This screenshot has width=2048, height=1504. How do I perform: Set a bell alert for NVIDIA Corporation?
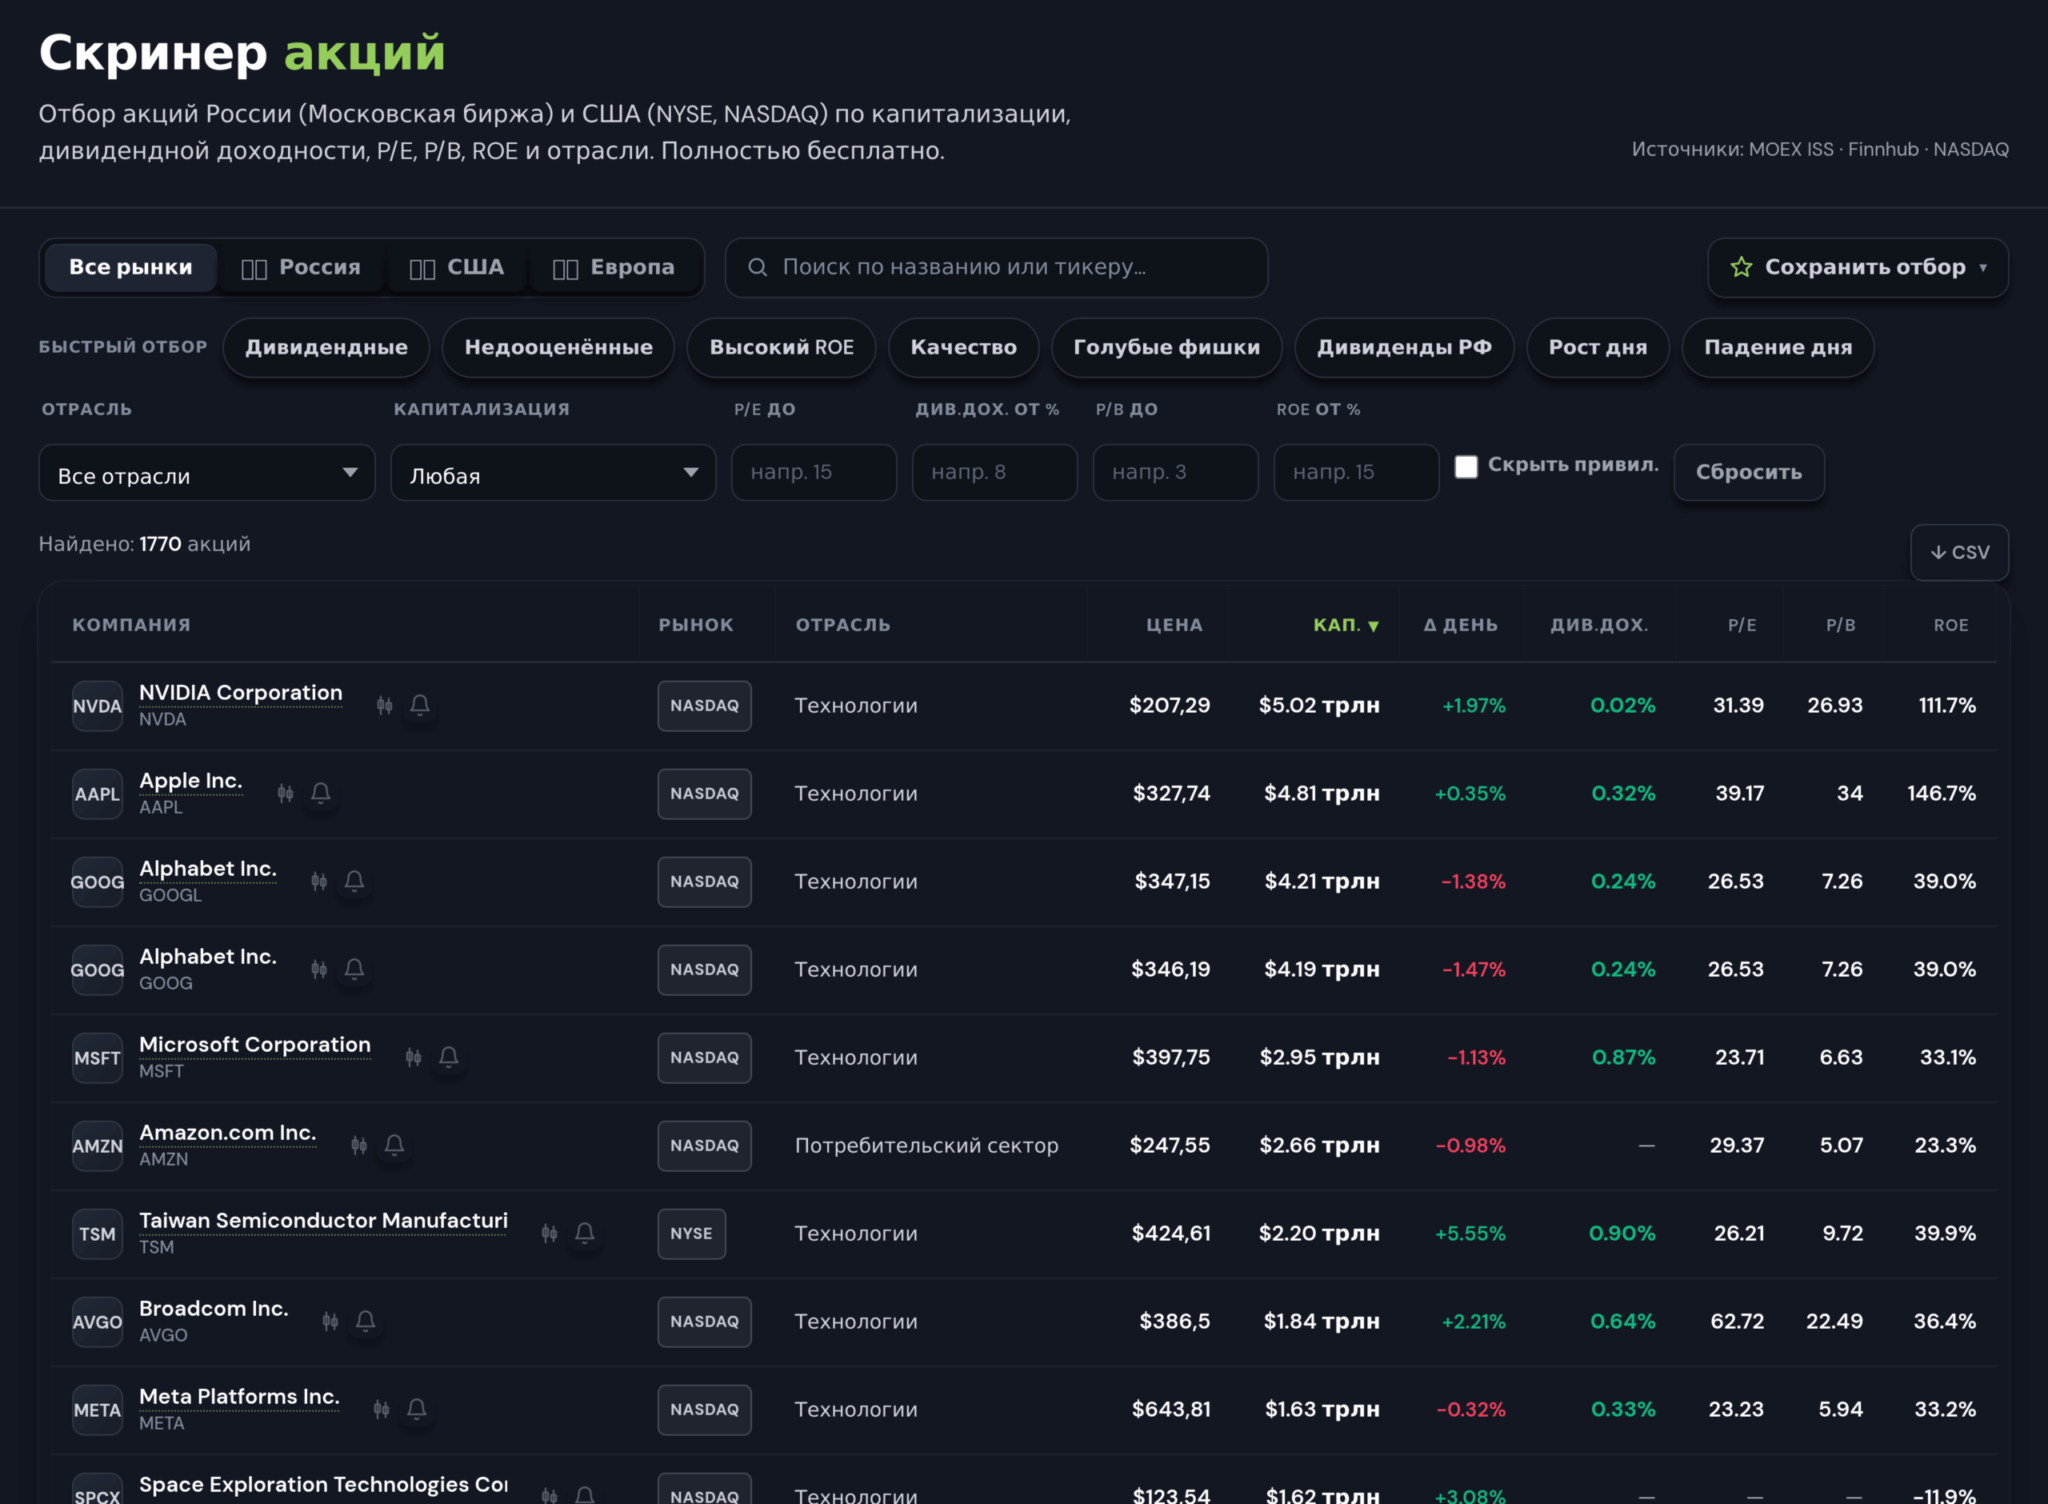pyautogui.click(x=420, y=705)
